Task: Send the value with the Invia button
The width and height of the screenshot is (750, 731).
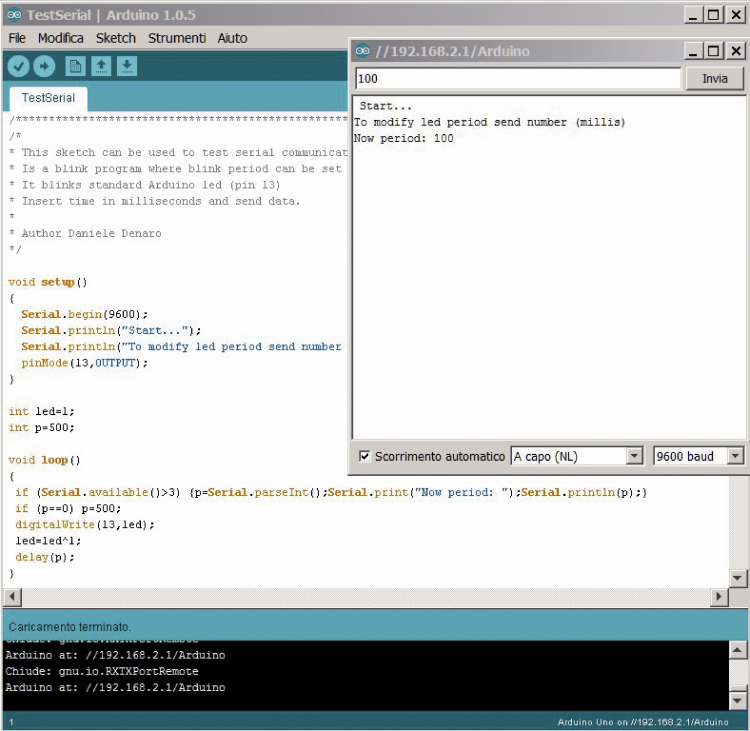Action: 715,78
